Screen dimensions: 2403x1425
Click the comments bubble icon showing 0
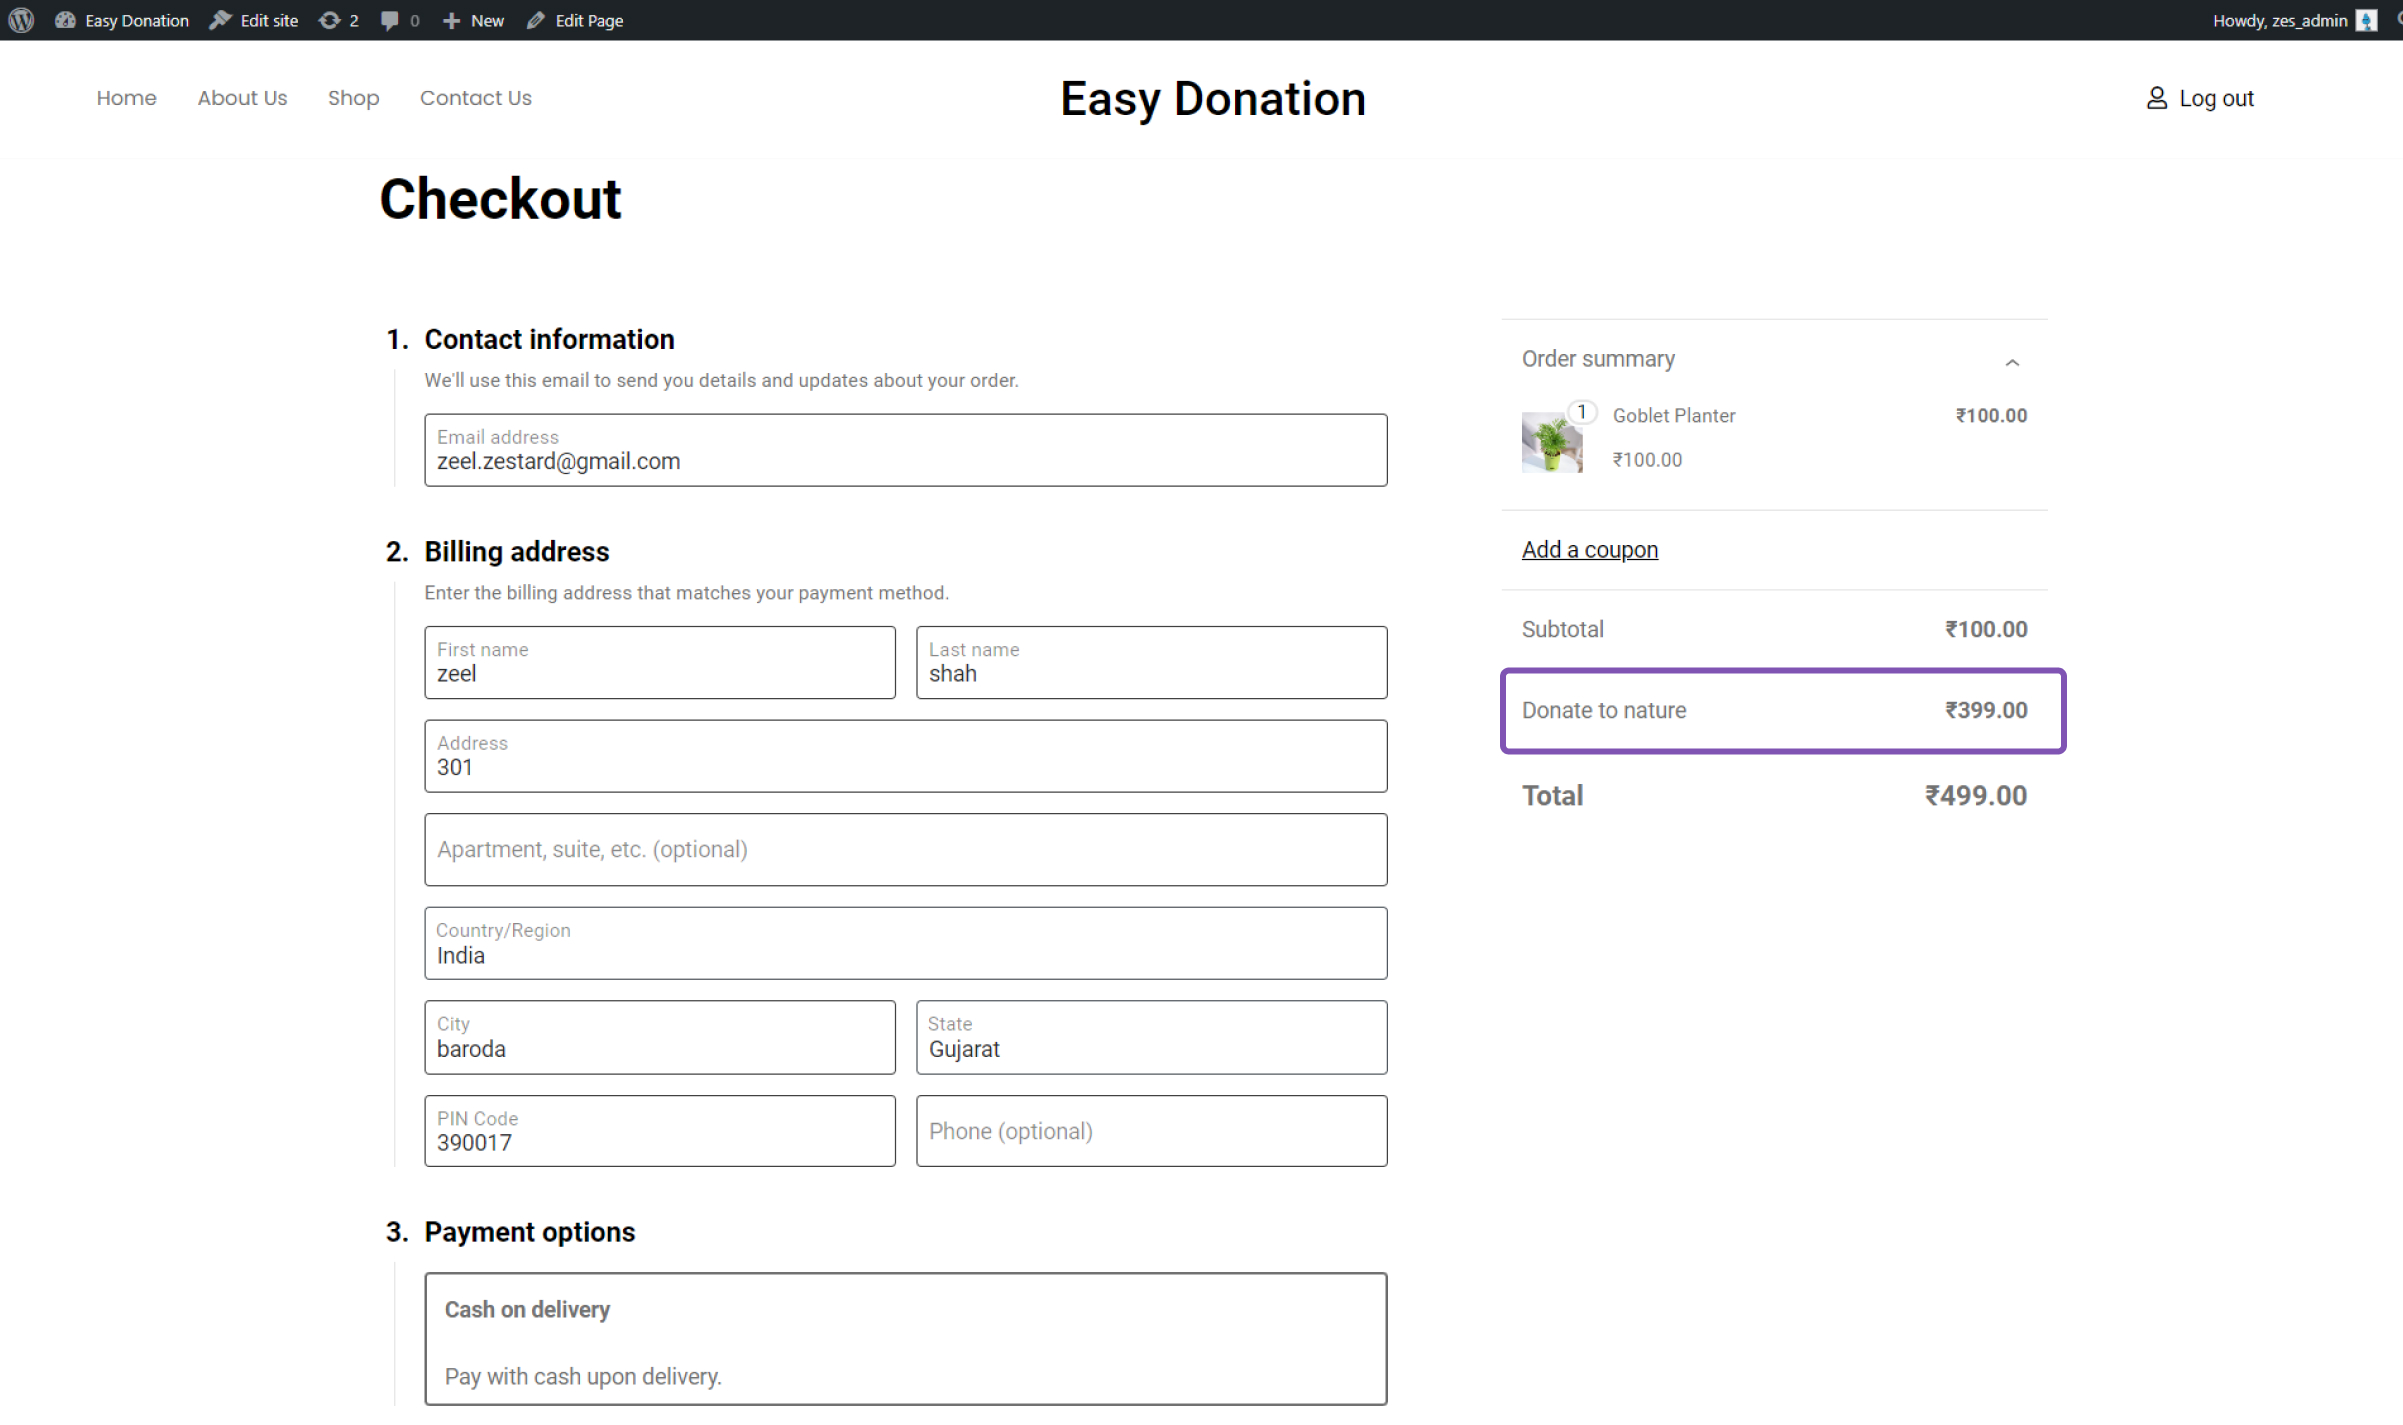[x=390, y=20]
